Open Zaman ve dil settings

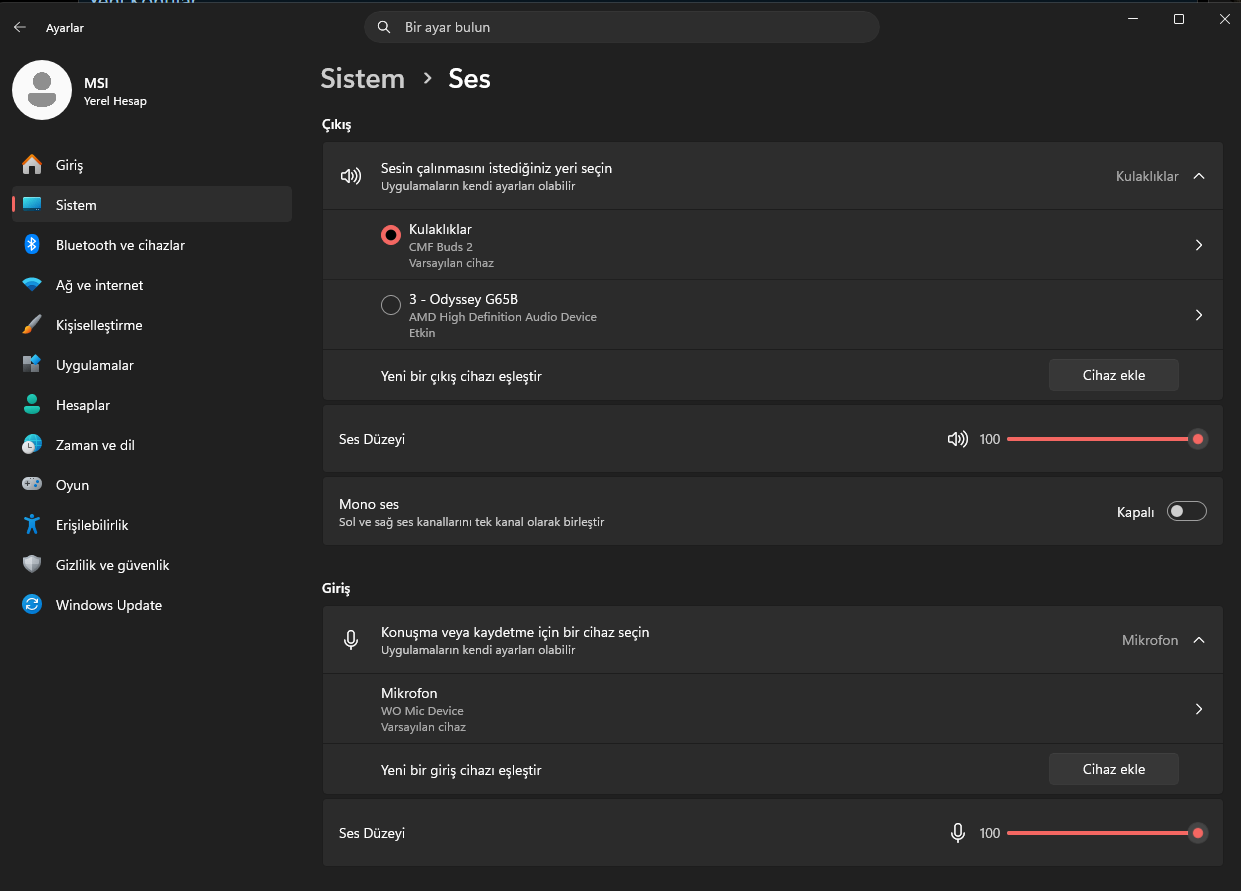click(x=152, y=445)
